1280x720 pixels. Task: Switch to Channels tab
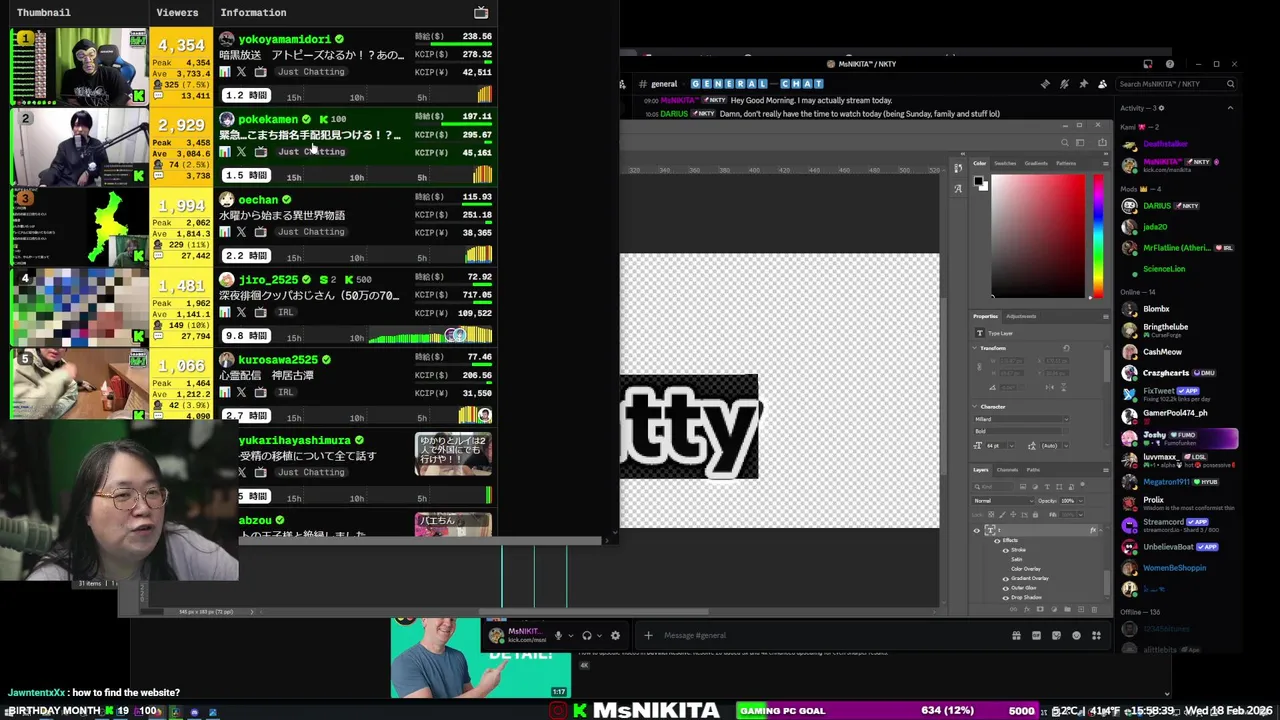coord(1007,470)
